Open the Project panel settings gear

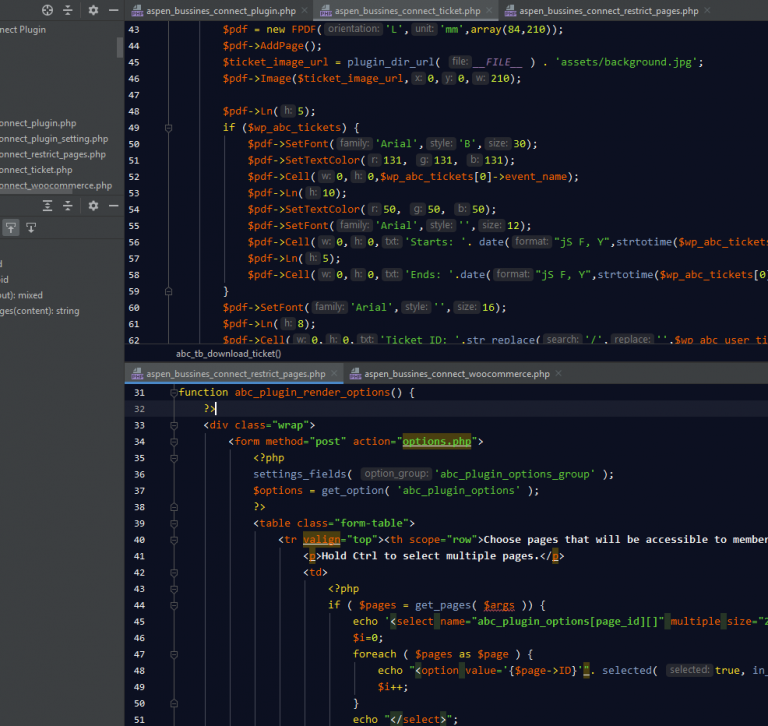pyautogui.click(x=93, y=10)
